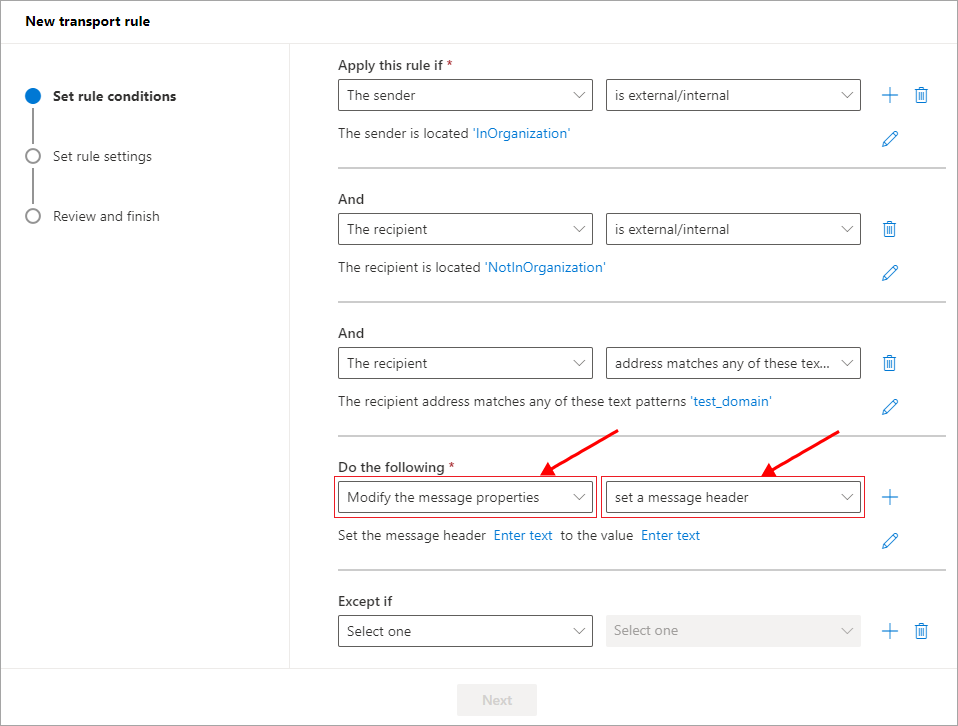Jump to 'Review and finish' step
The image size is (958, 726).
(106, 216)
